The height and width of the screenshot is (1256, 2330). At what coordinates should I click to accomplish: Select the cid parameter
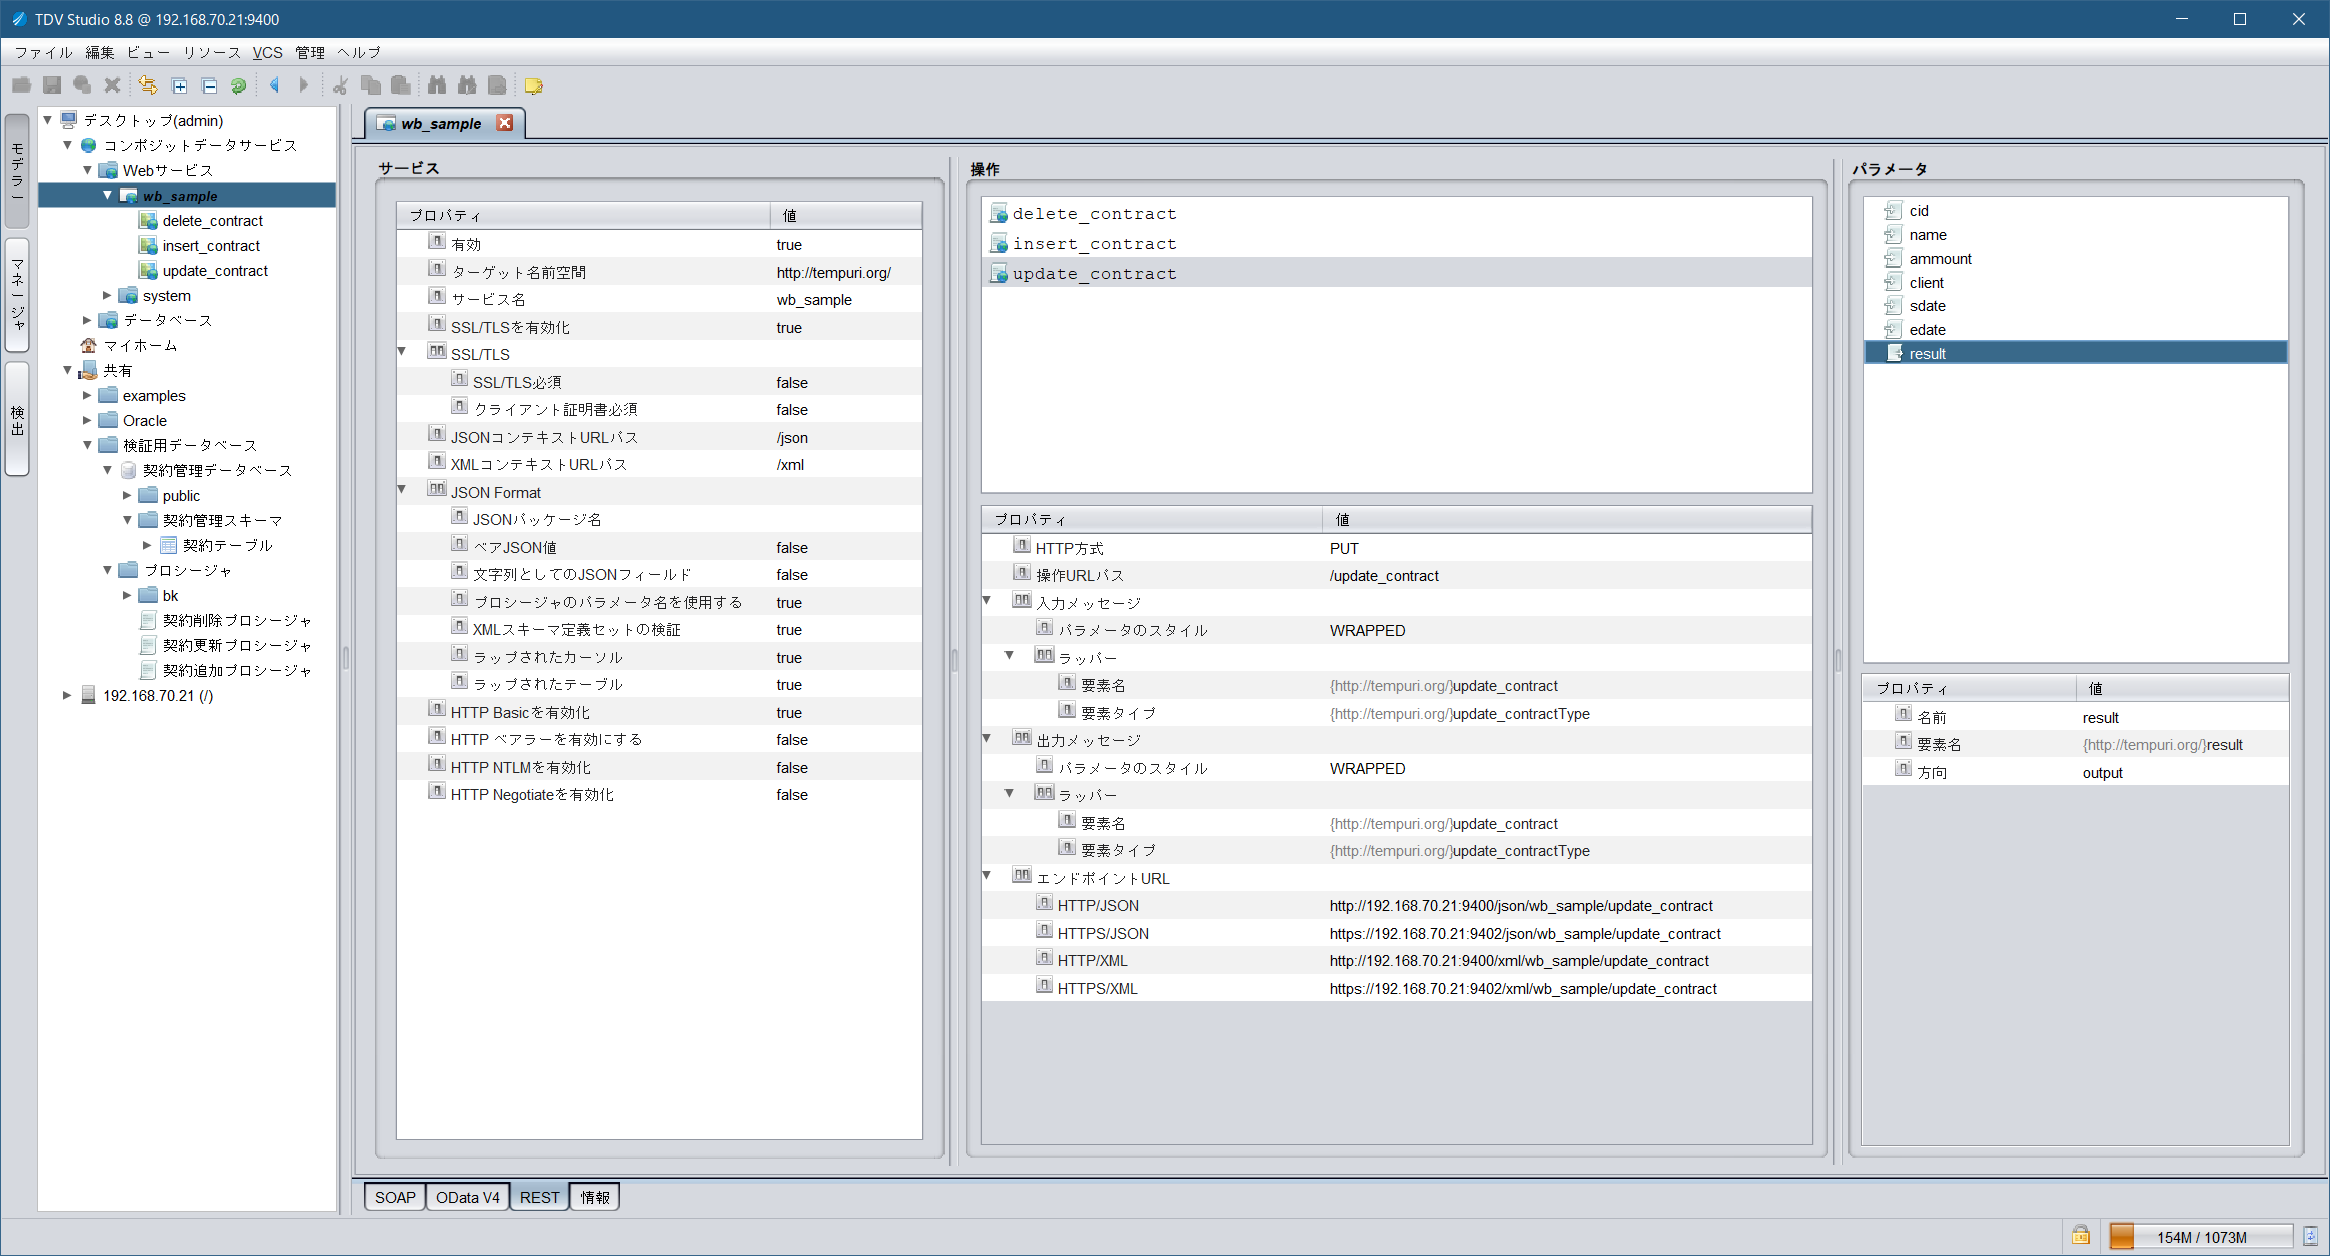point(1919,211)
